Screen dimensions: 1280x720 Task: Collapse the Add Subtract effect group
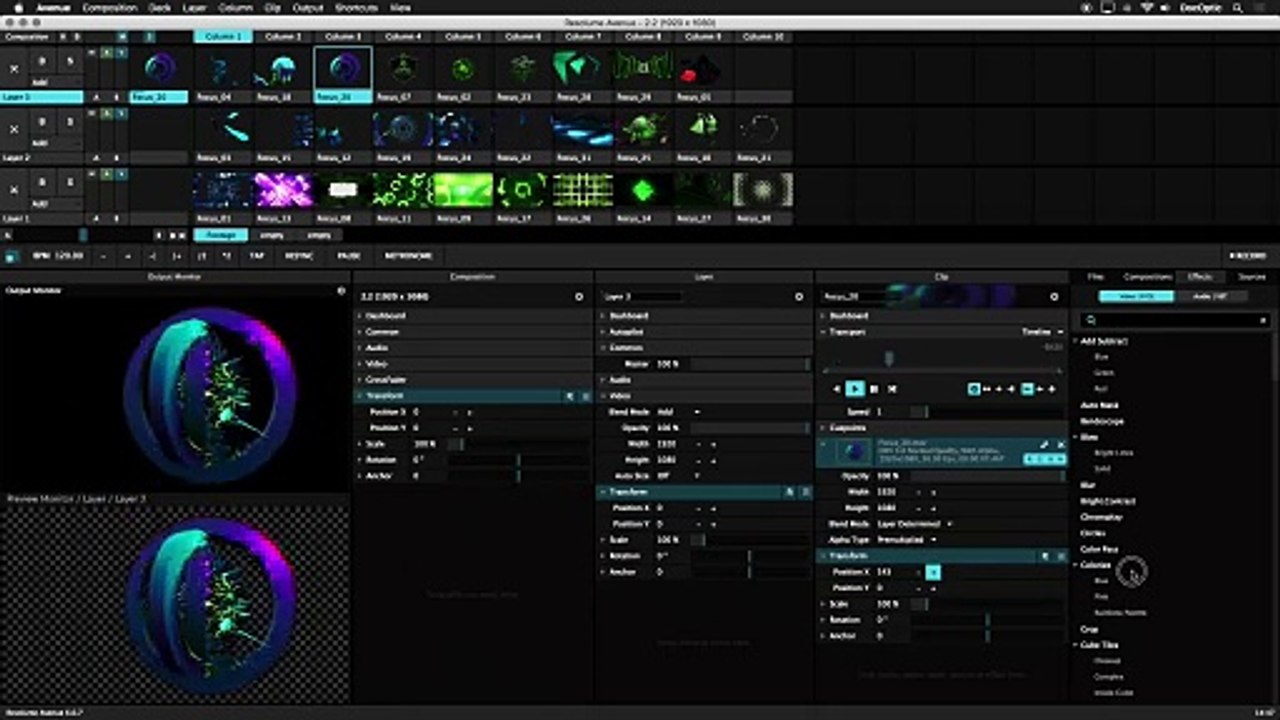(x=1077, y=341)
